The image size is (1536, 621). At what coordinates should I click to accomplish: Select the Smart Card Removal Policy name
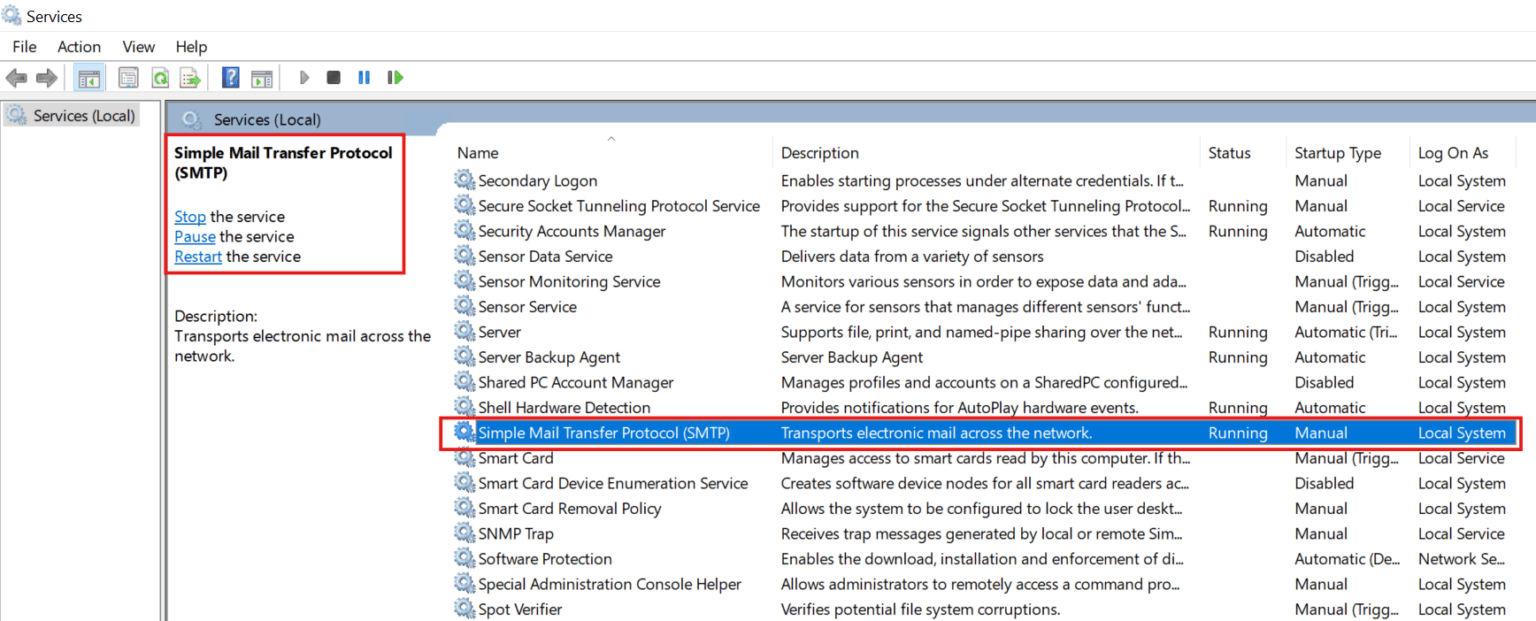coord(570,508)
